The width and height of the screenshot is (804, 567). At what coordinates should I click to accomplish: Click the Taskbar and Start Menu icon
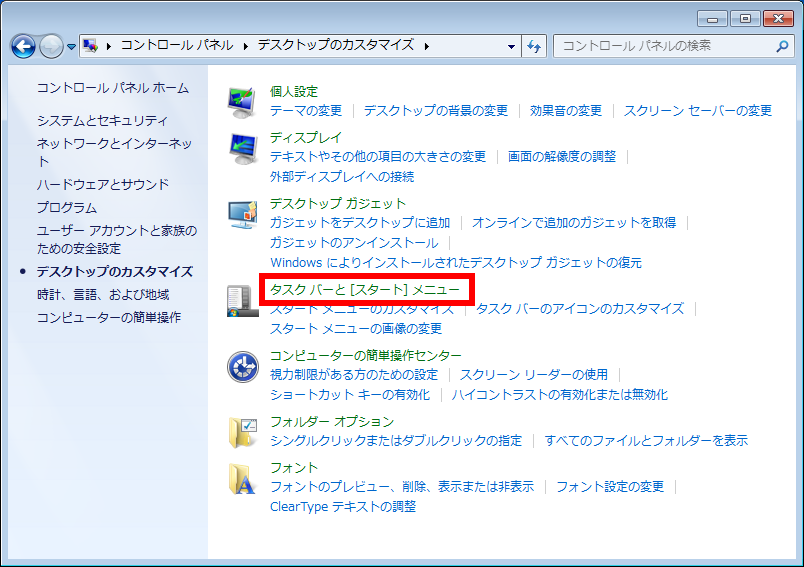click(x=242, y=300)
